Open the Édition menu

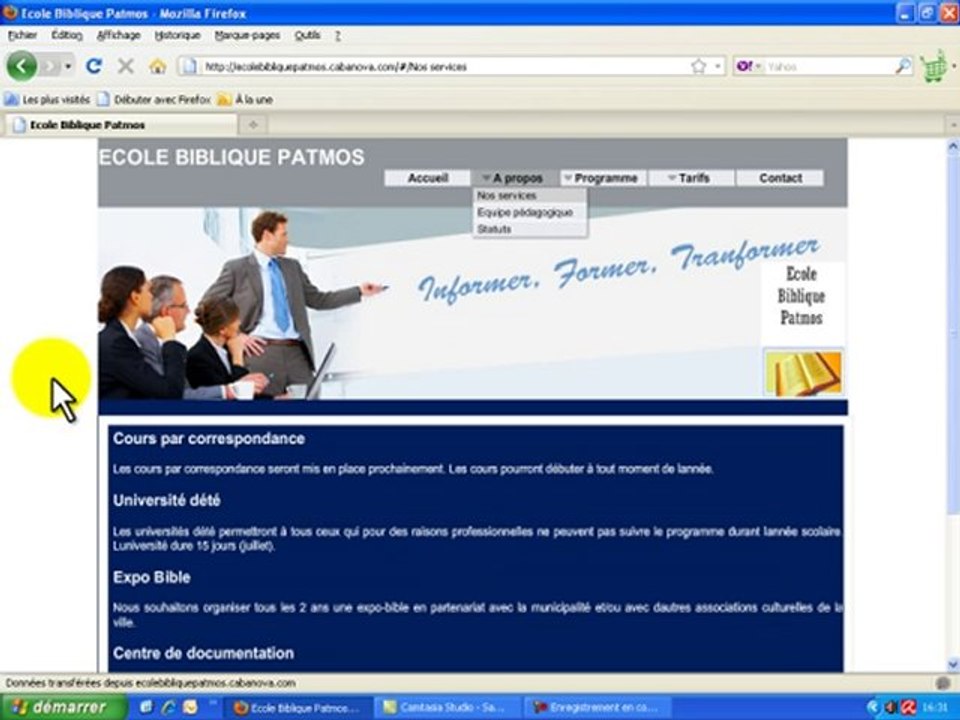(x=67, y=36)
